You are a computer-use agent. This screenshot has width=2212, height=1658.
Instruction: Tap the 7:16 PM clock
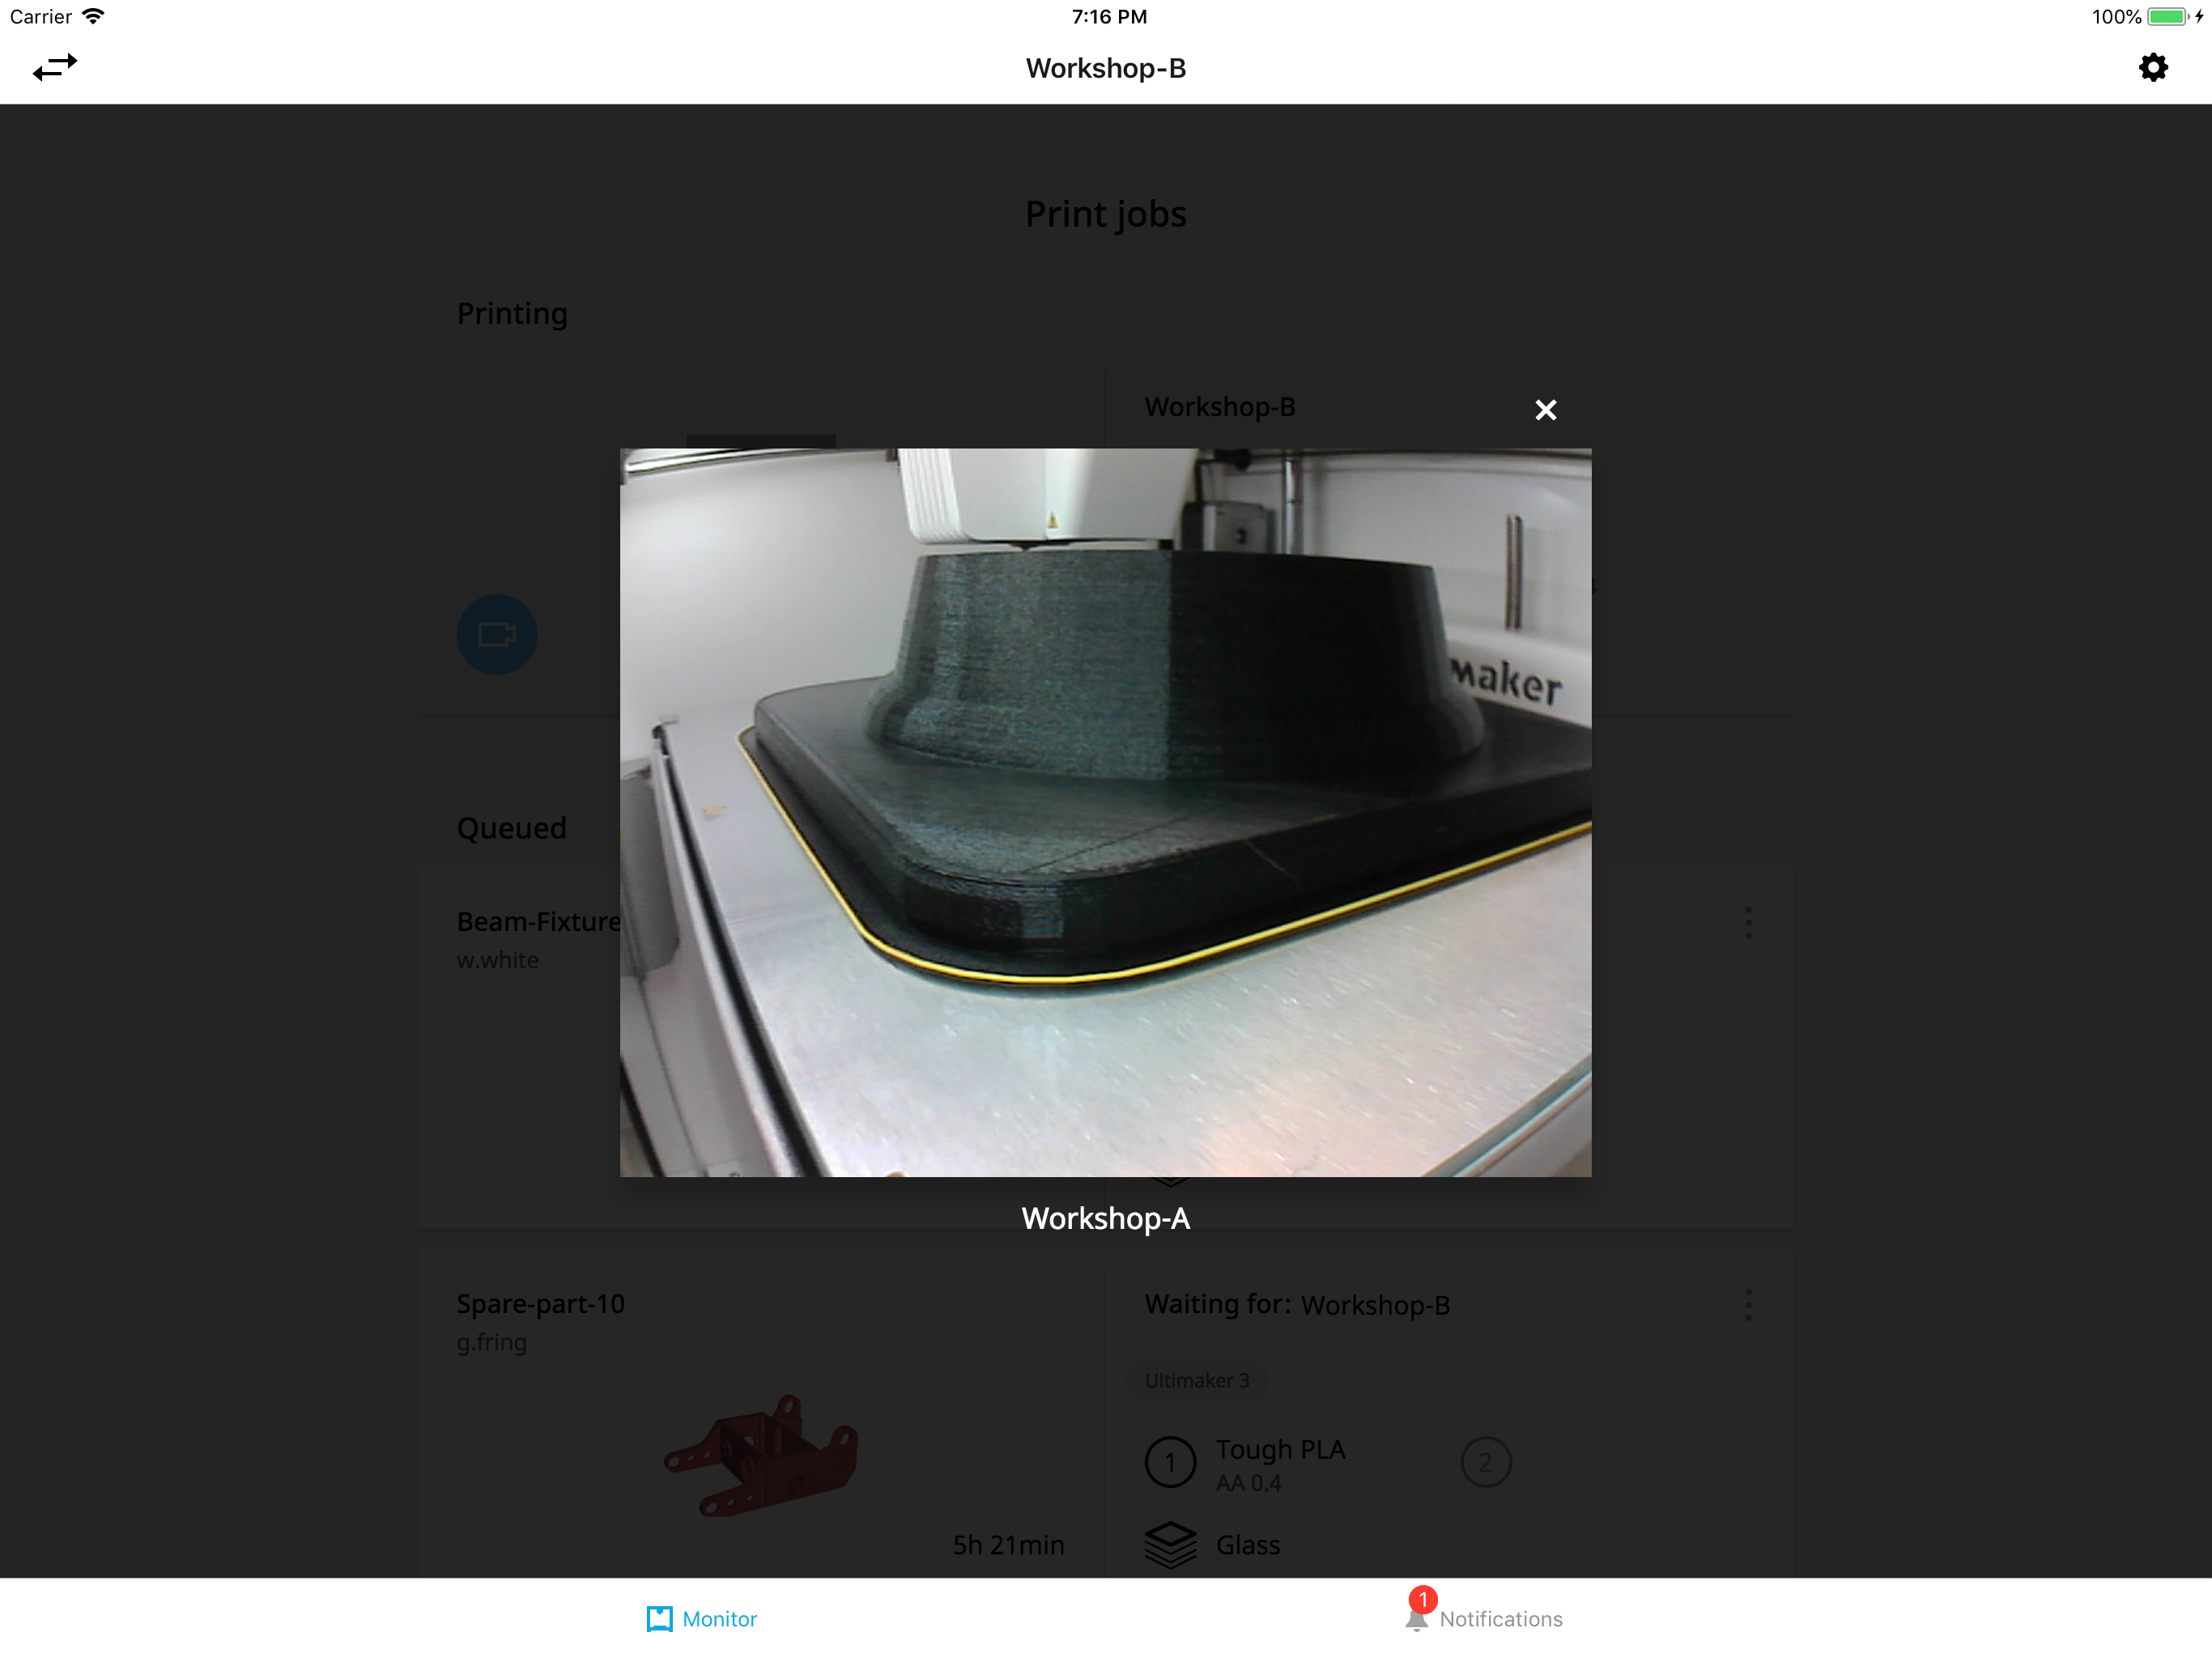pyautogui.click(x=1109, y=16)
